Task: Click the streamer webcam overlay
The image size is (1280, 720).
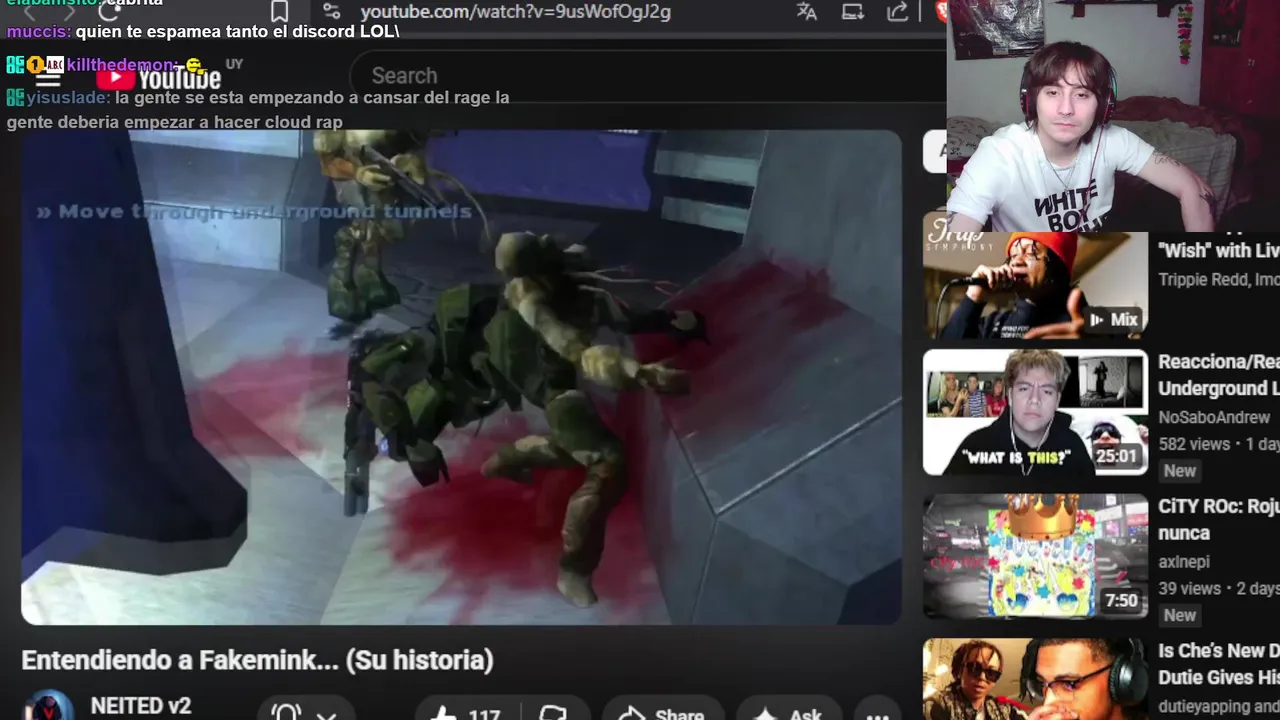Action: tap(1113, 116)
